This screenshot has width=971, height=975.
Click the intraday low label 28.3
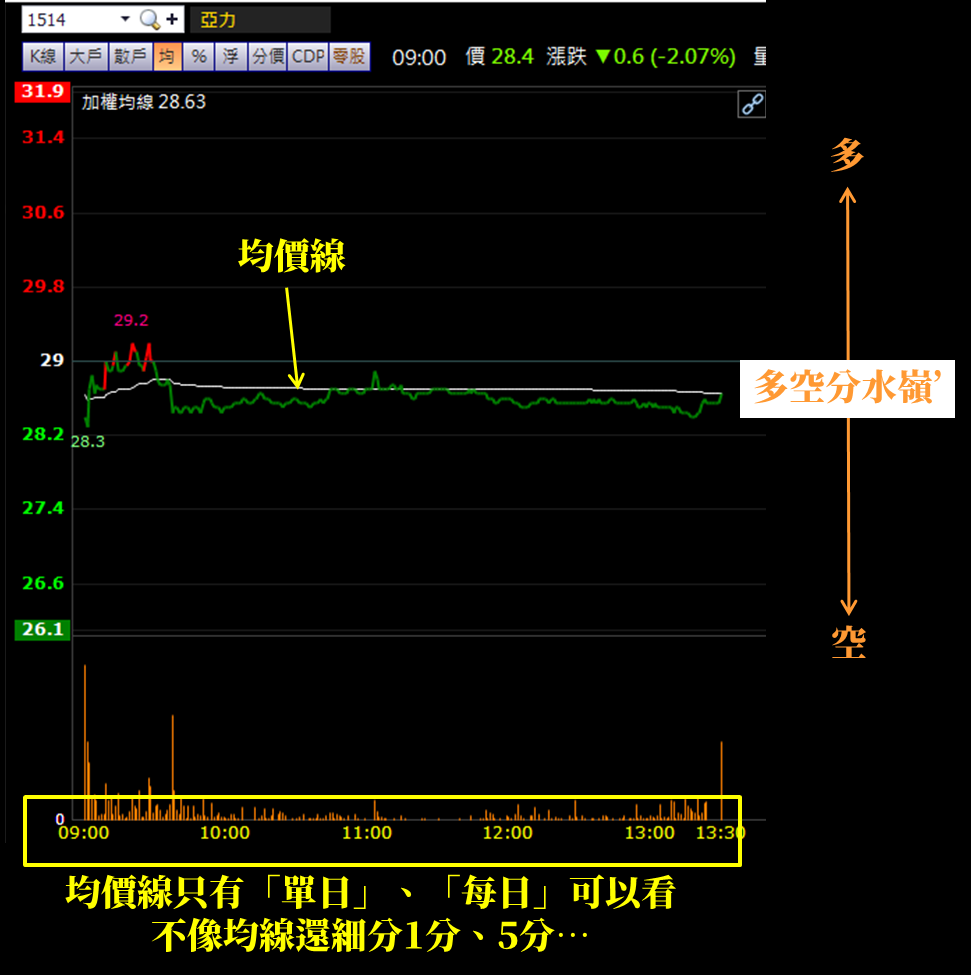[88, 441]
